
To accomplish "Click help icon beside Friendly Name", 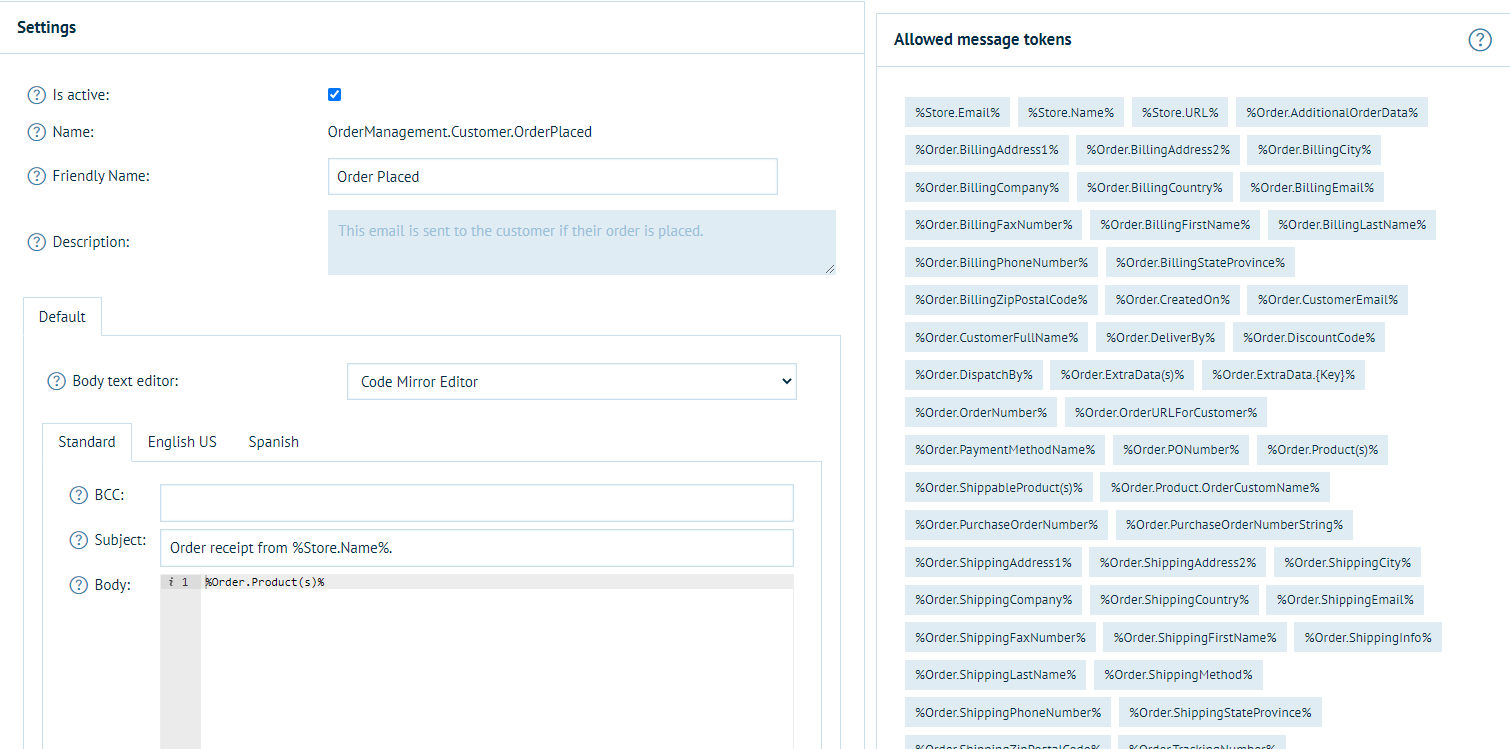I will point(36,176).
